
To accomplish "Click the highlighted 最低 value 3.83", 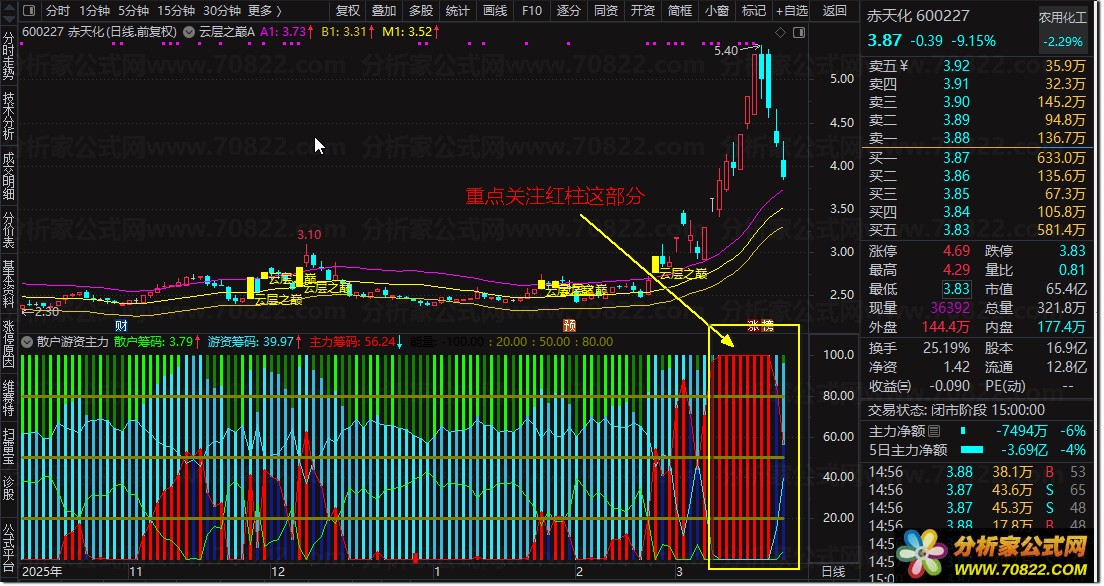I will pyautogui.click(x=957, y=289).
